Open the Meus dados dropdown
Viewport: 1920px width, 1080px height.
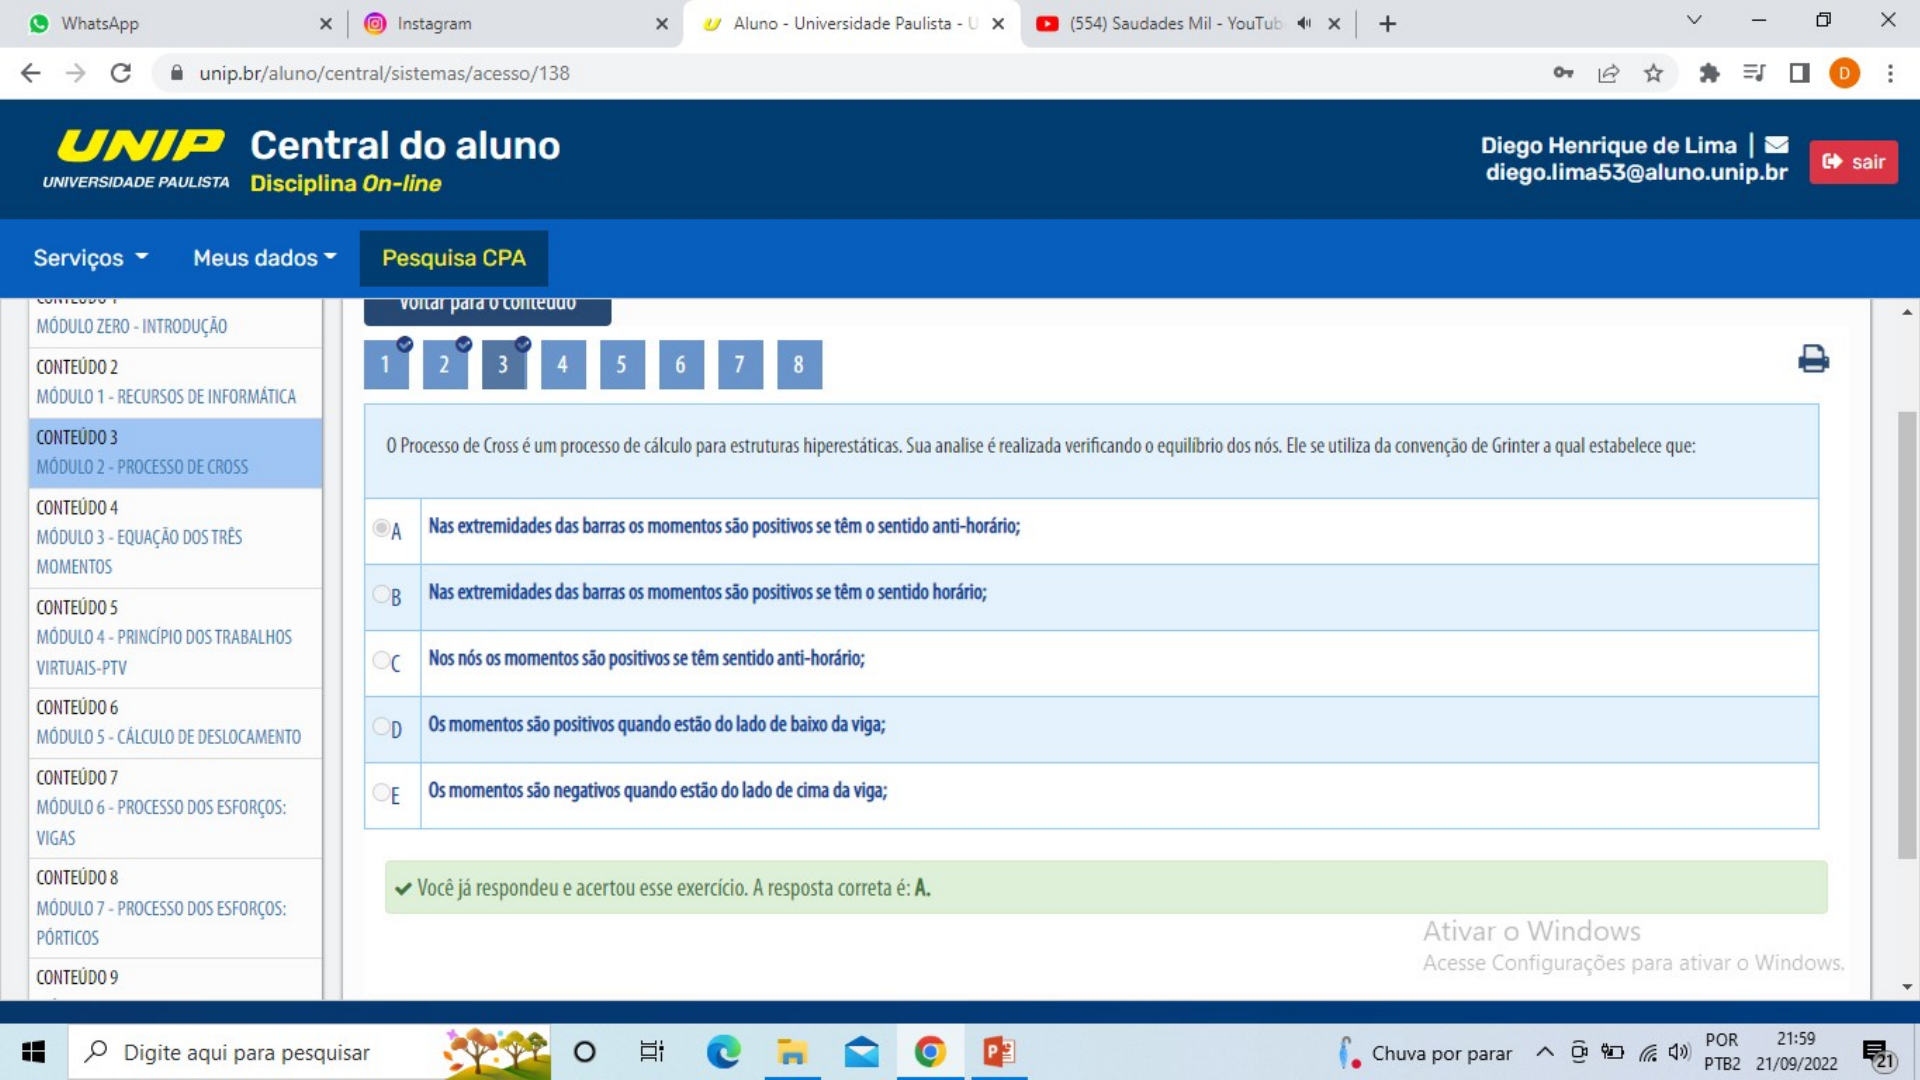[264, 258]
